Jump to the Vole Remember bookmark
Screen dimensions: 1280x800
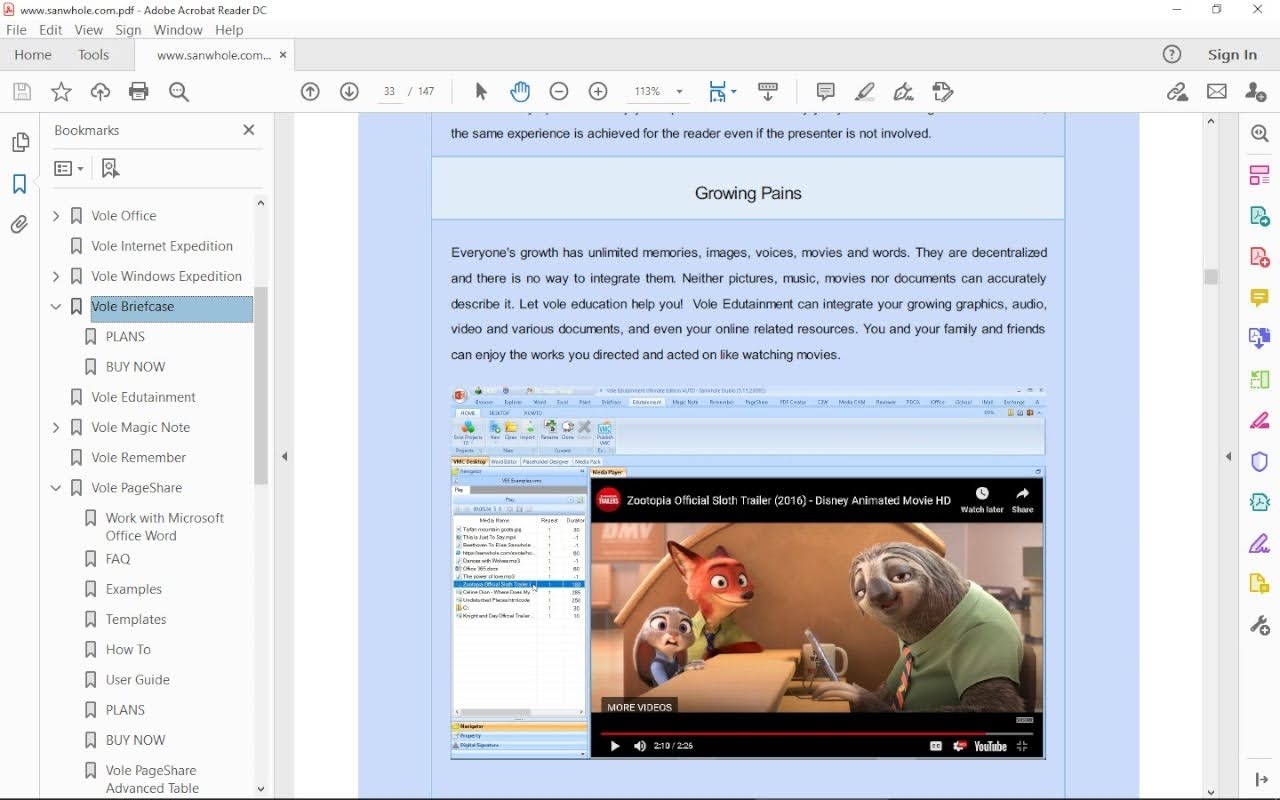click(138, 458)
